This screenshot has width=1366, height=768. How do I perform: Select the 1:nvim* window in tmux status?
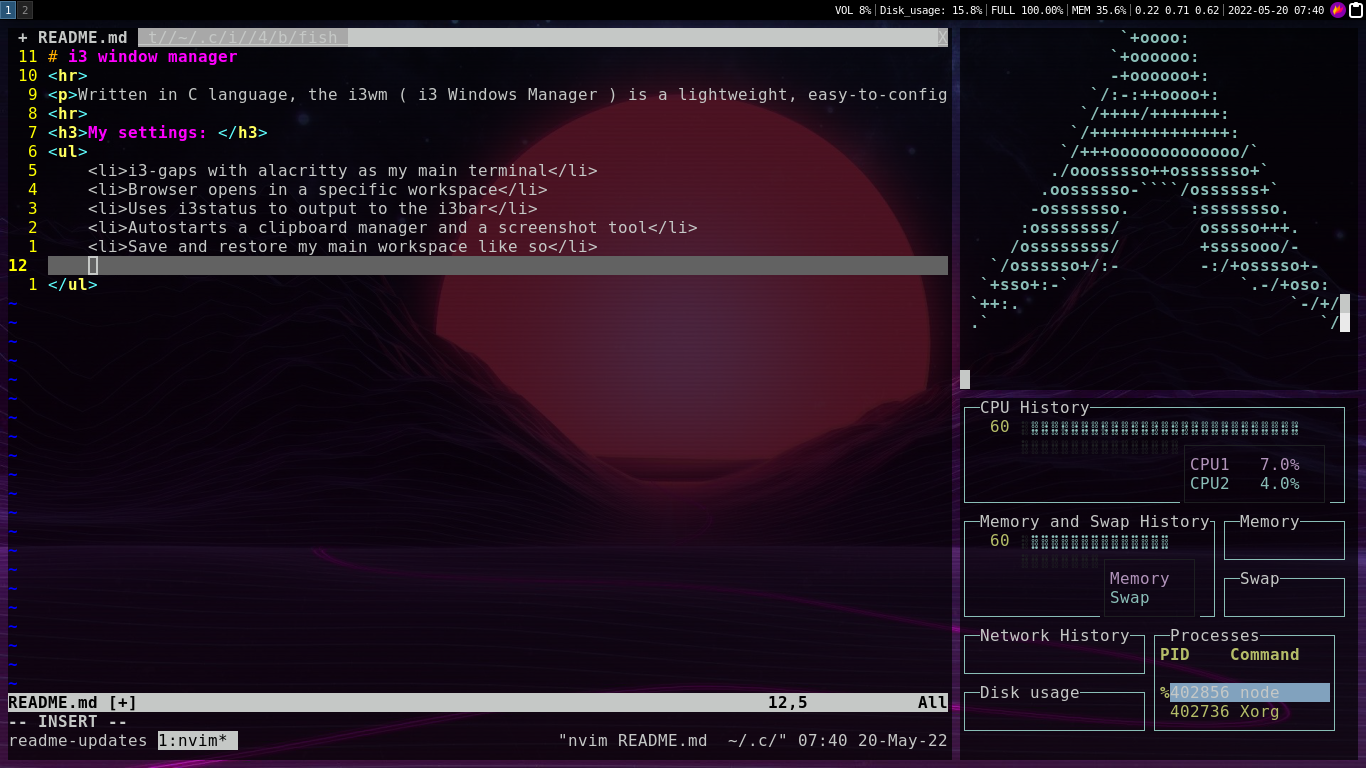(x=198, y=741)
